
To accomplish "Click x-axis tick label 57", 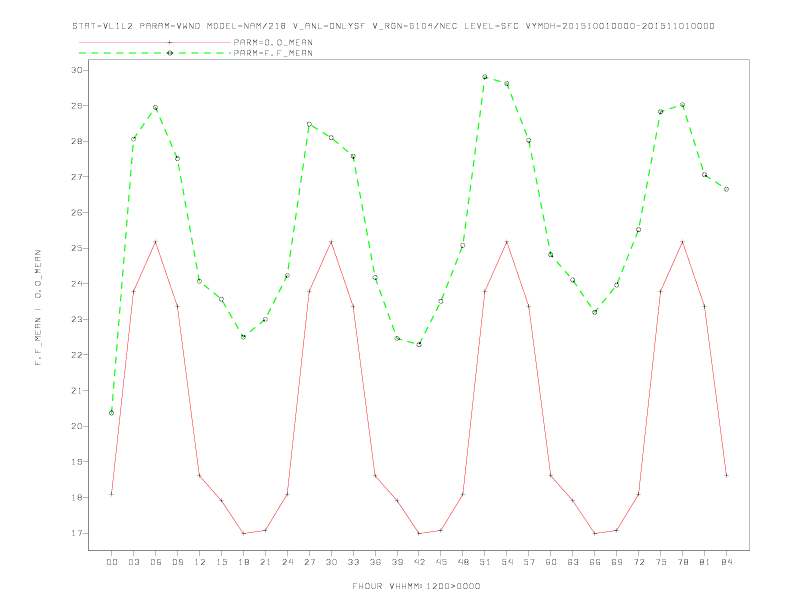I will point(529,562).
